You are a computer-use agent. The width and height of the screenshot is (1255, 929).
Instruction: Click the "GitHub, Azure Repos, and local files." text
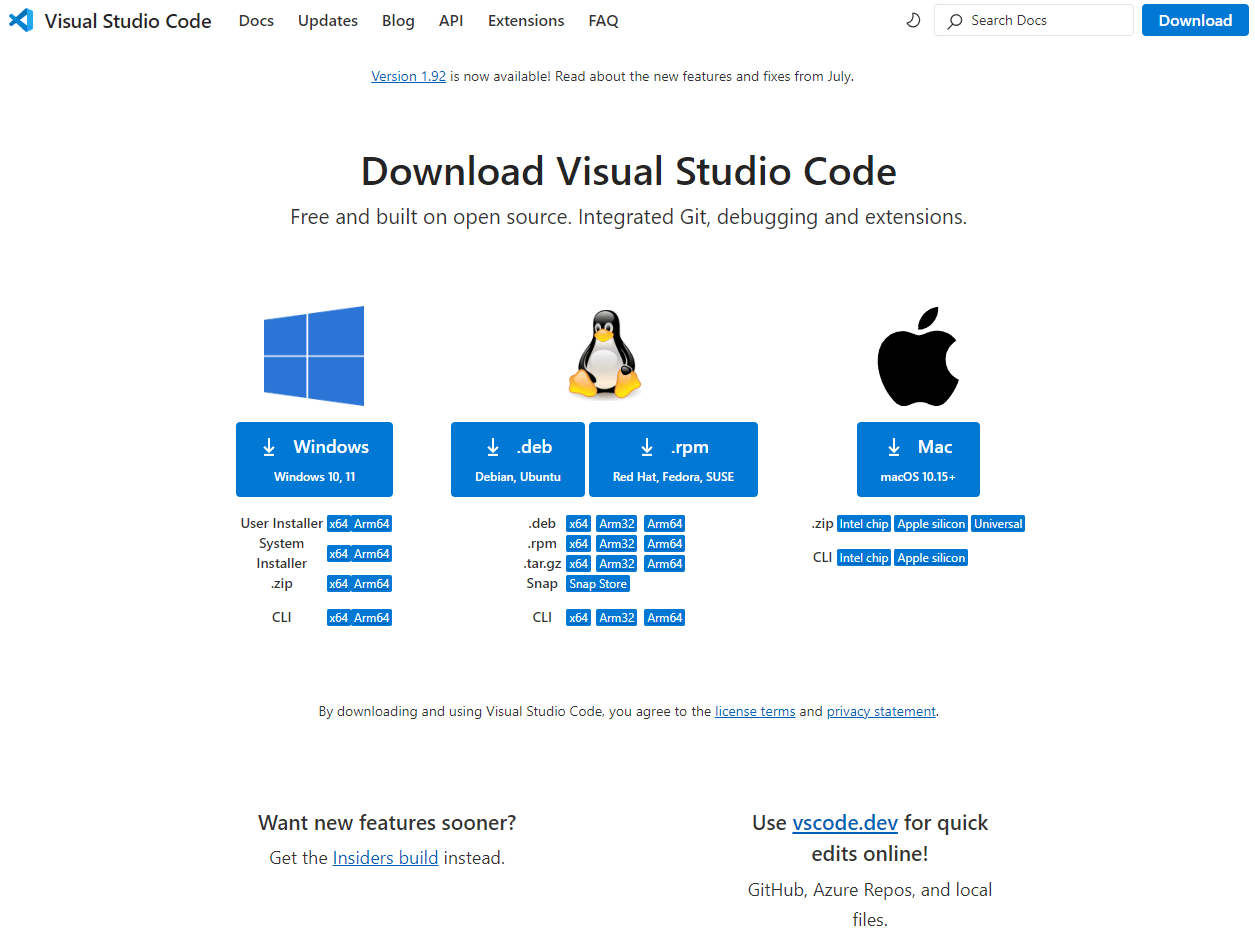click(870, 904)
